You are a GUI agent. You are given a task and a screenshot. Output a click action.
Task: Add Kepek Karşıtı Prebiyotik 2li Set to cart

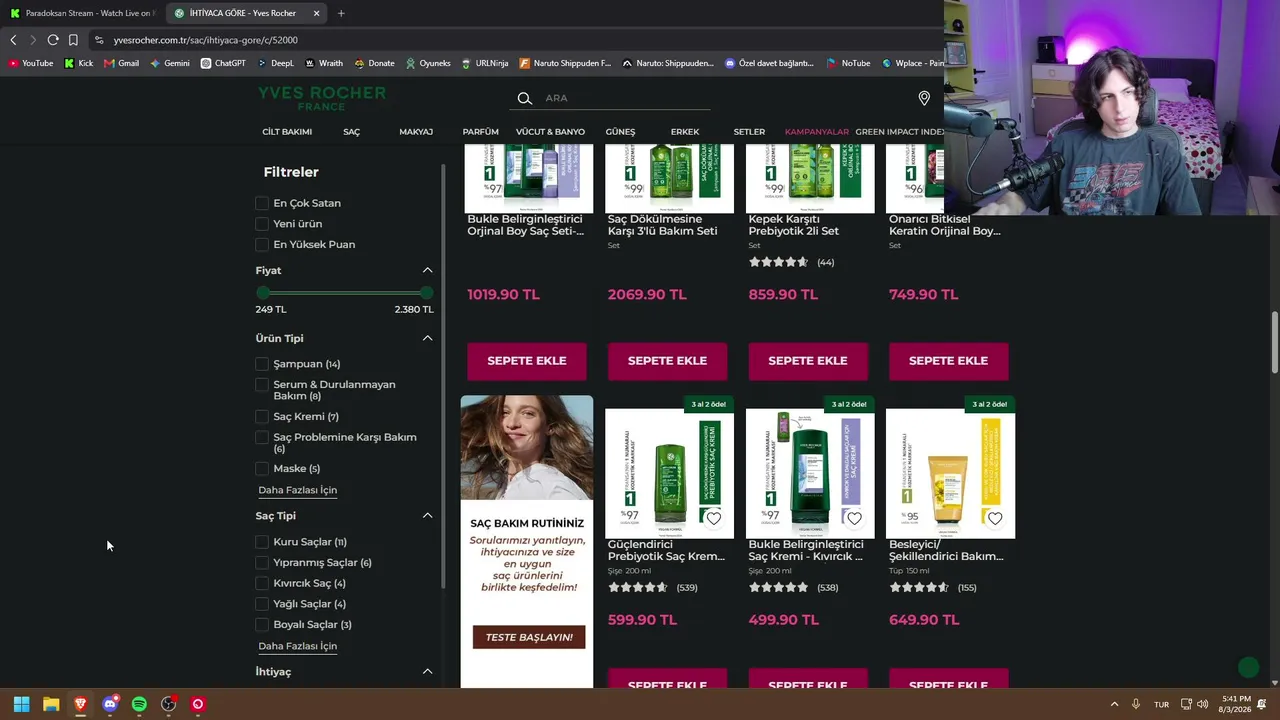tap(808, 361)
